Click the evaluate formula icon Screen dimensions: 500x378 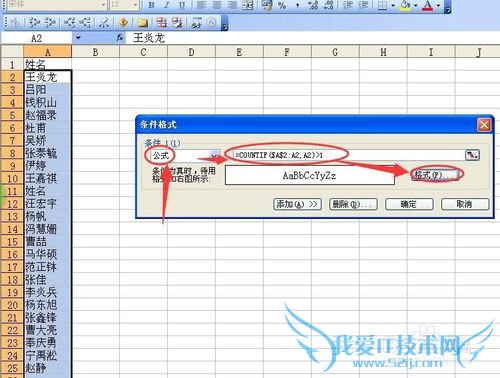[212, 22]
